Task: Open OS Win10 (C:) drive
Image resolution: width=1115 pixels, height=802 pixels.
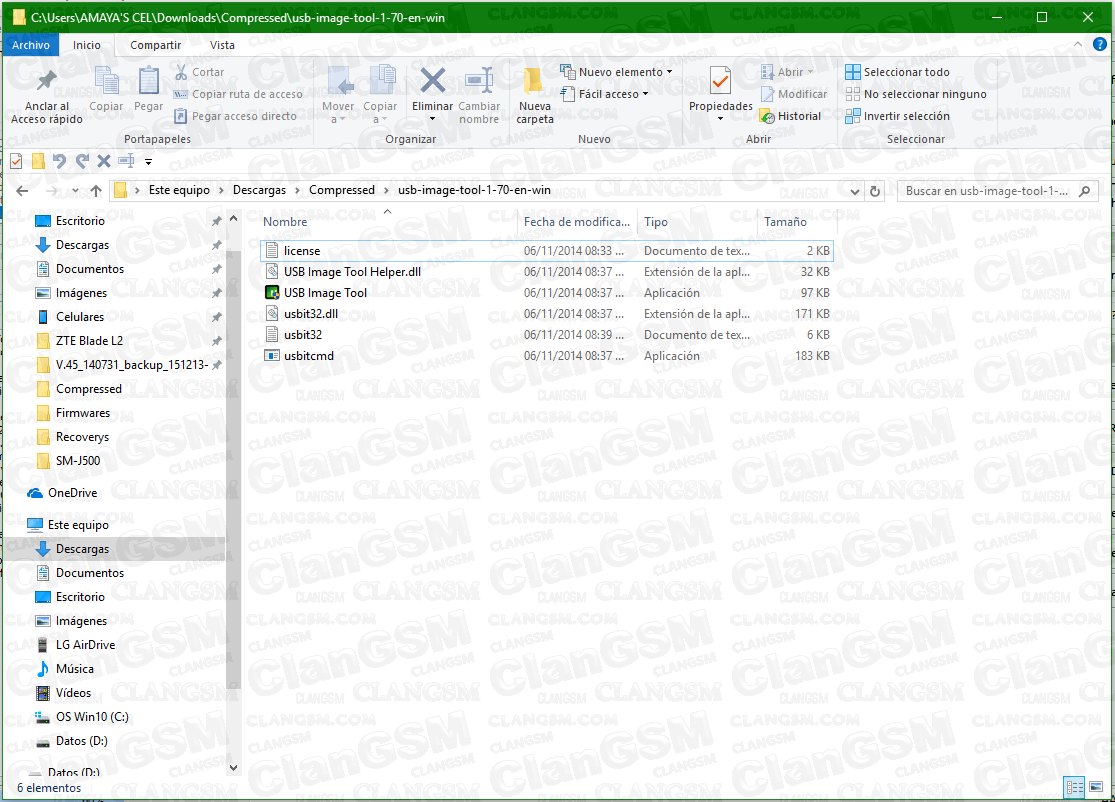Action: (x=92, y=717)
